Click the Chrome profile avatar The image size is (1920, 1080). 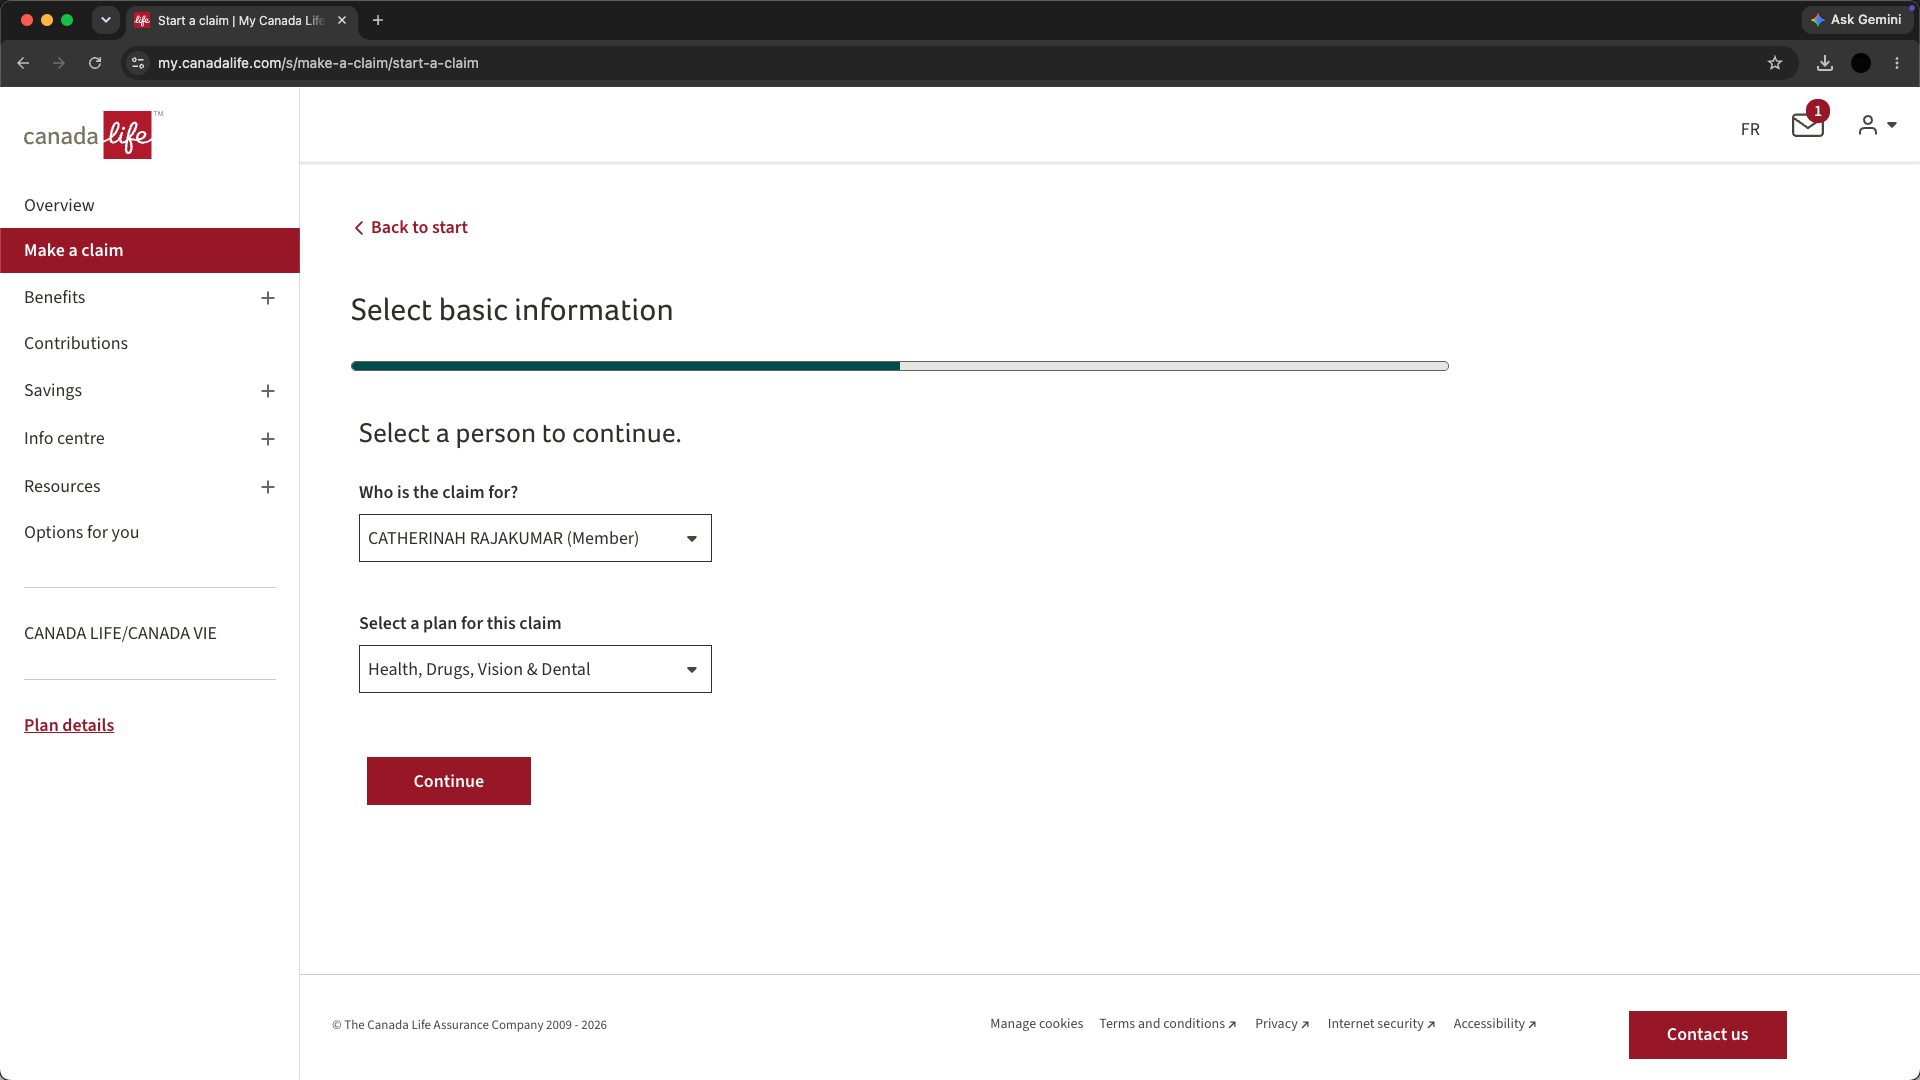click(1861, 63)
